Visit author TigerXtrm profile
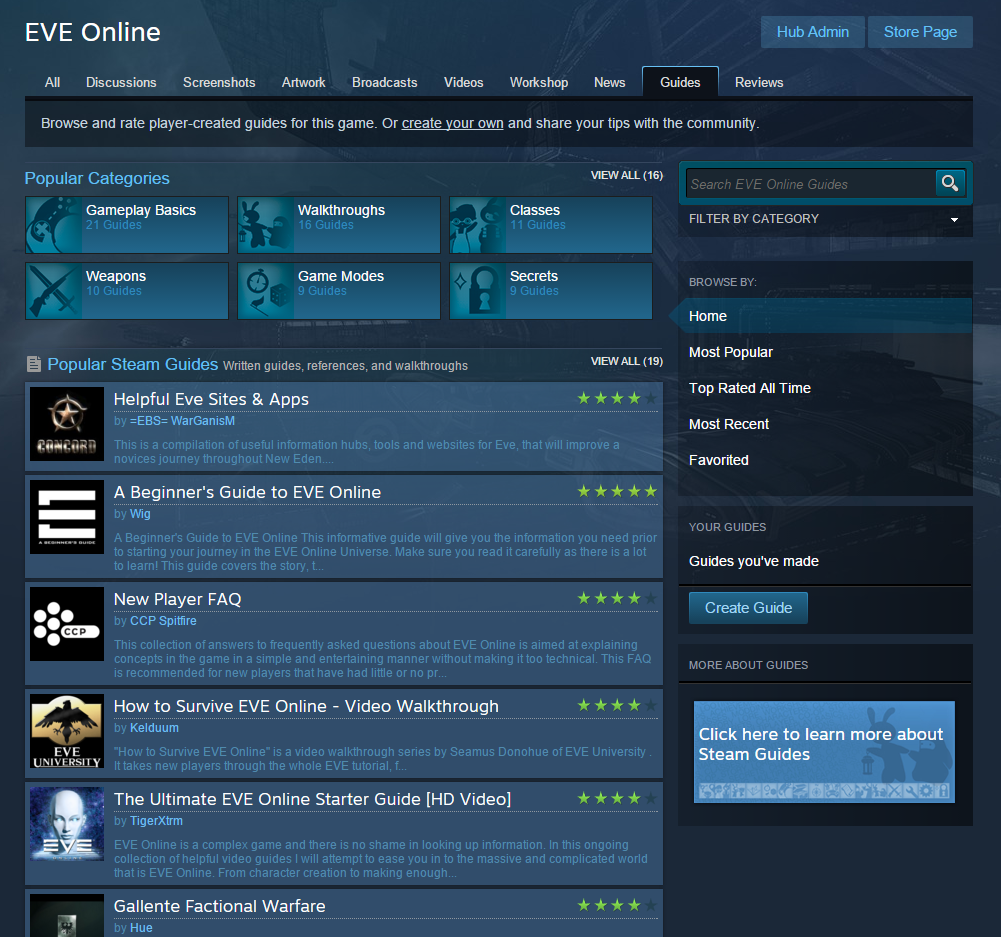 pos(156,821)
